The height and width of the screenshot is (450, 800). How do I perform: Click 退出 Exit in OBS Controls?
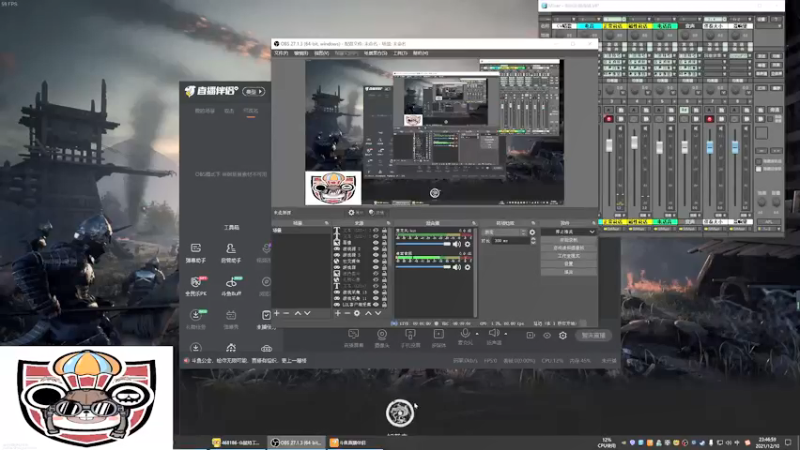568,272
